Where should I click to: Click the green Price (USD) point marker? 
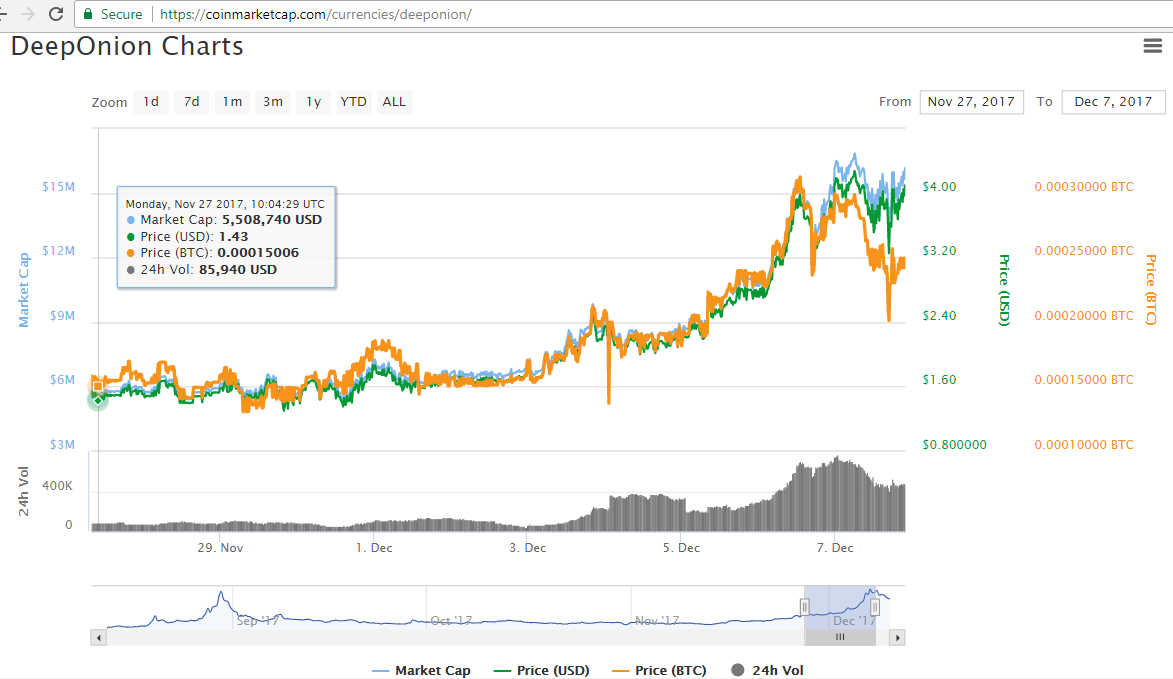[98, 400]
